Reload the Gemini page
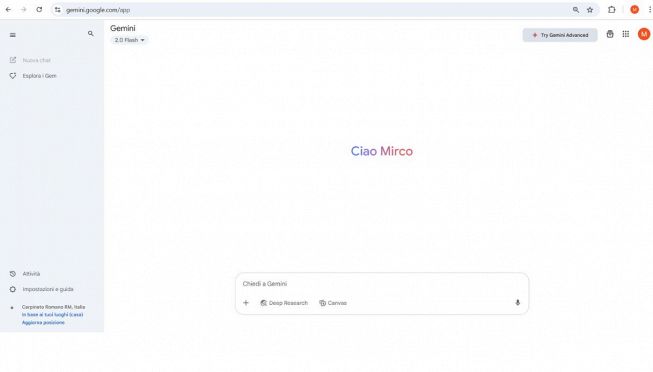The height and width of the screenshot is (372, 653). 39,10
